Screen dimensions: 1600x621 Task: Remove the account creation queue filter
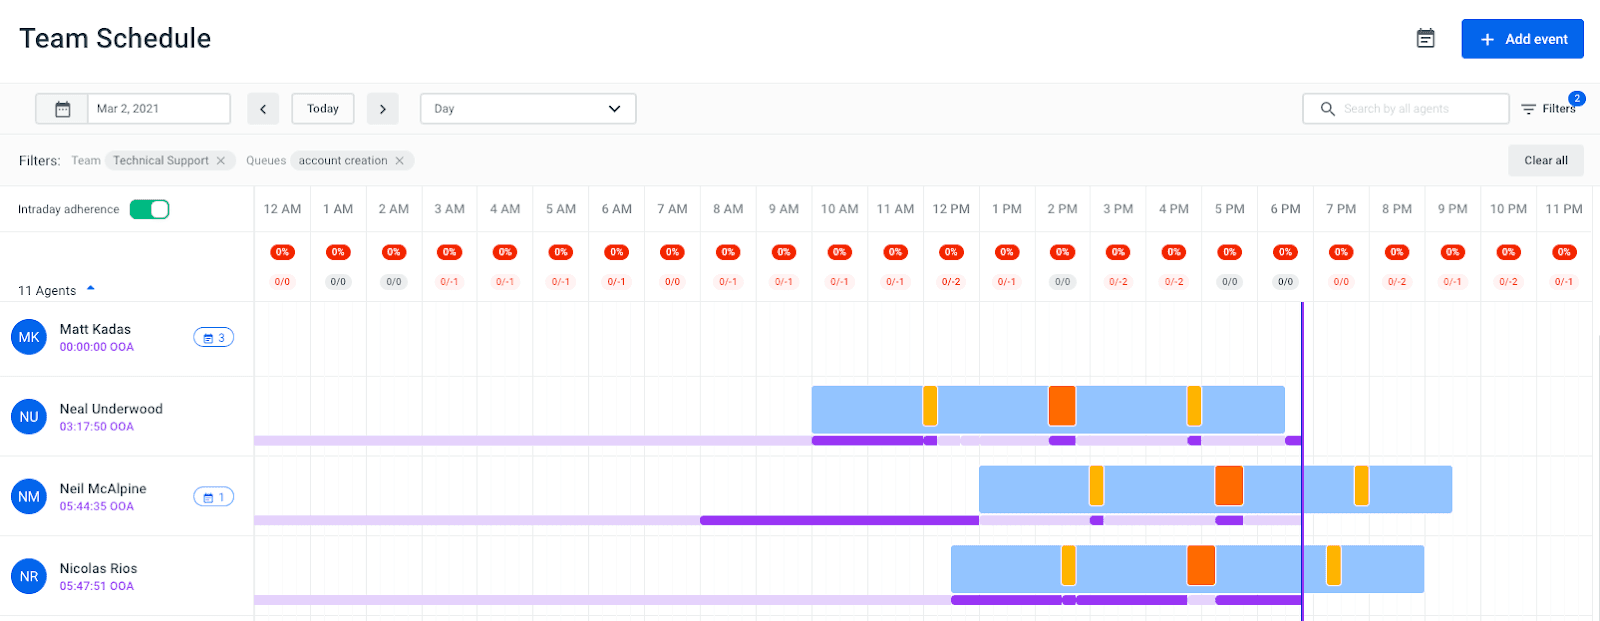tap(400, 161)
